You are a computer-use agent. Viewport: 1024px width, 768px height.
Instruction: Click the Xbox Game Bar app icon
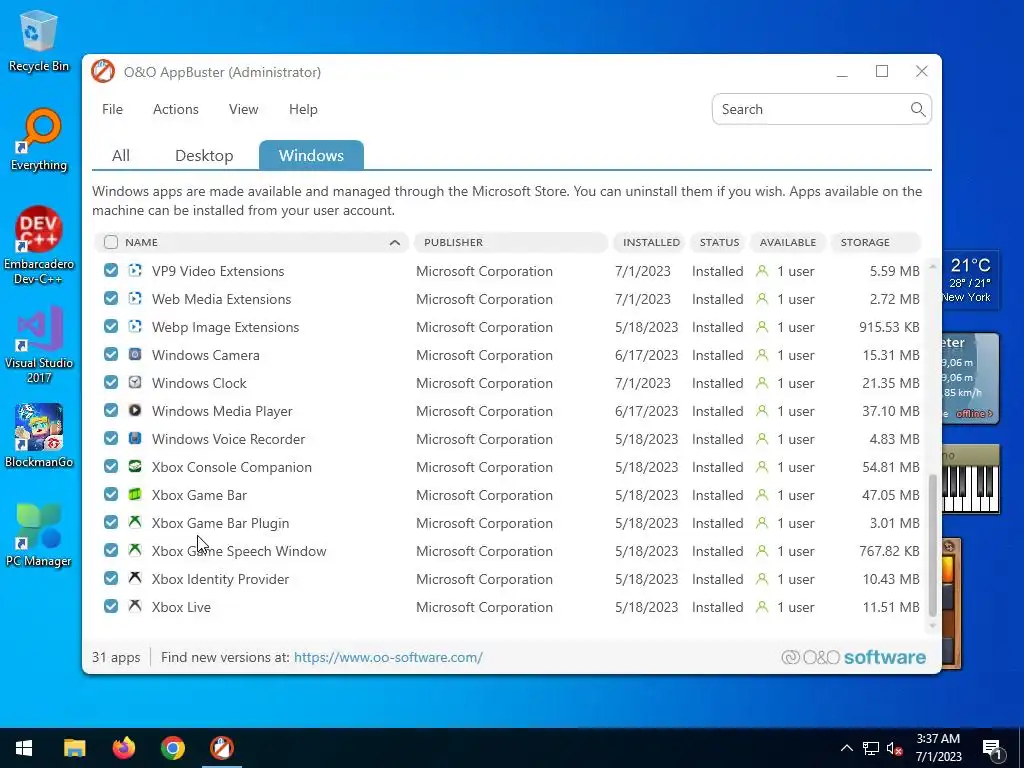point(135,495)
